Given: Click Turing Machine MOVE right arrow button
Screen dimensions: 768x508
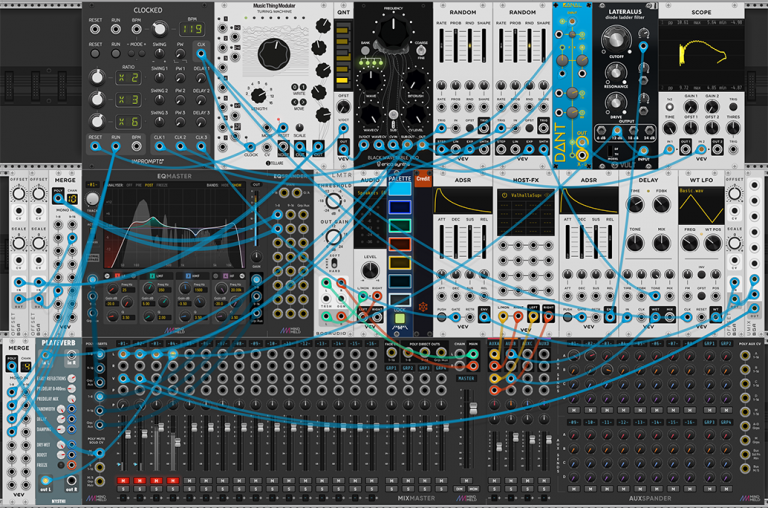Looking at the screenshot, I should [x=303, y=102].
